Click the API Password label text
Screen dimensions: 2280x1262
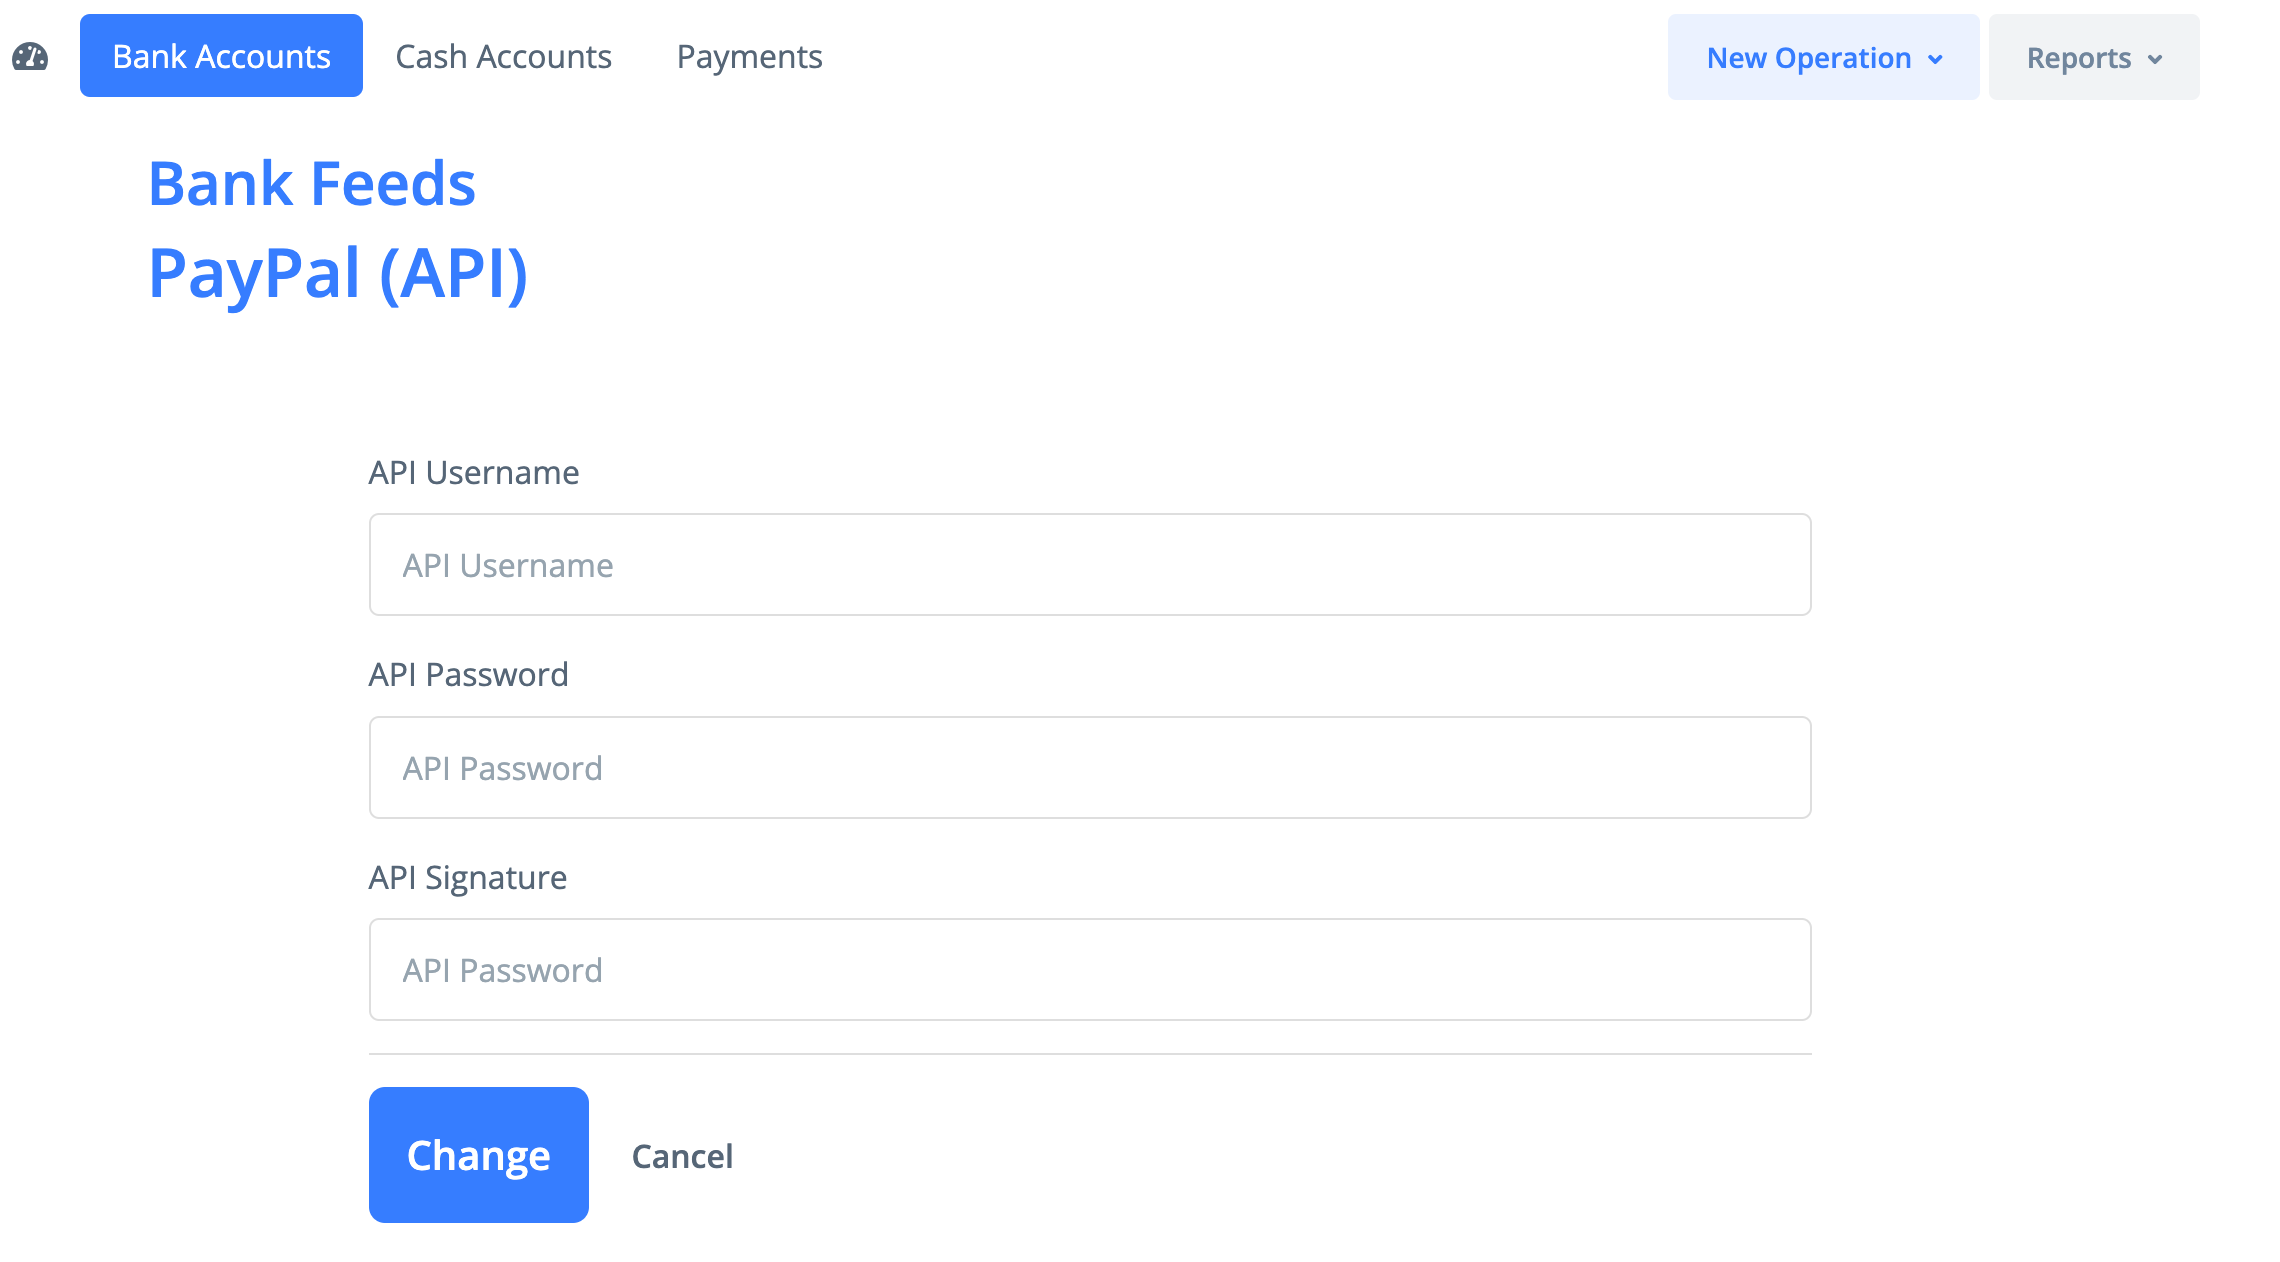tap(468, 675)
